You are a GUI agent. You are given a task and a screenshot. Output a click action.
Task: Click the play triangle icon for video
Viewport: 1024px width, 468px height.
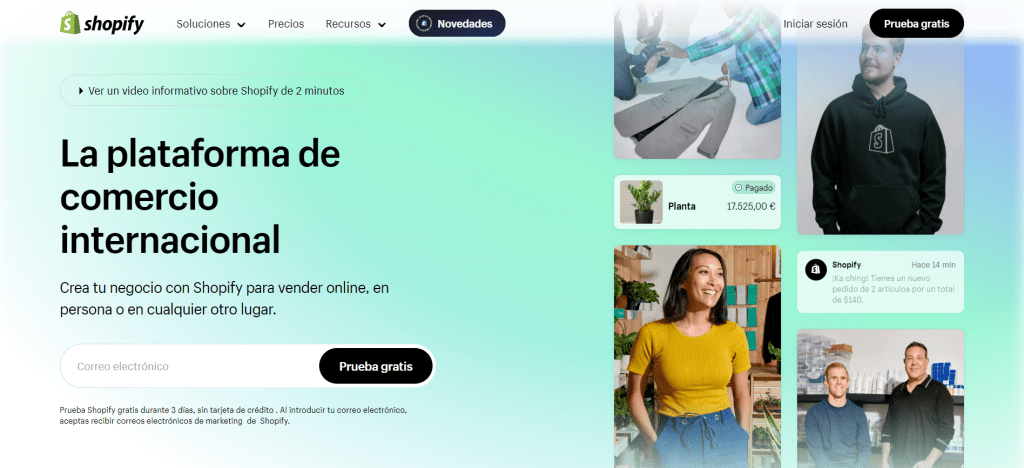(81, 91)
